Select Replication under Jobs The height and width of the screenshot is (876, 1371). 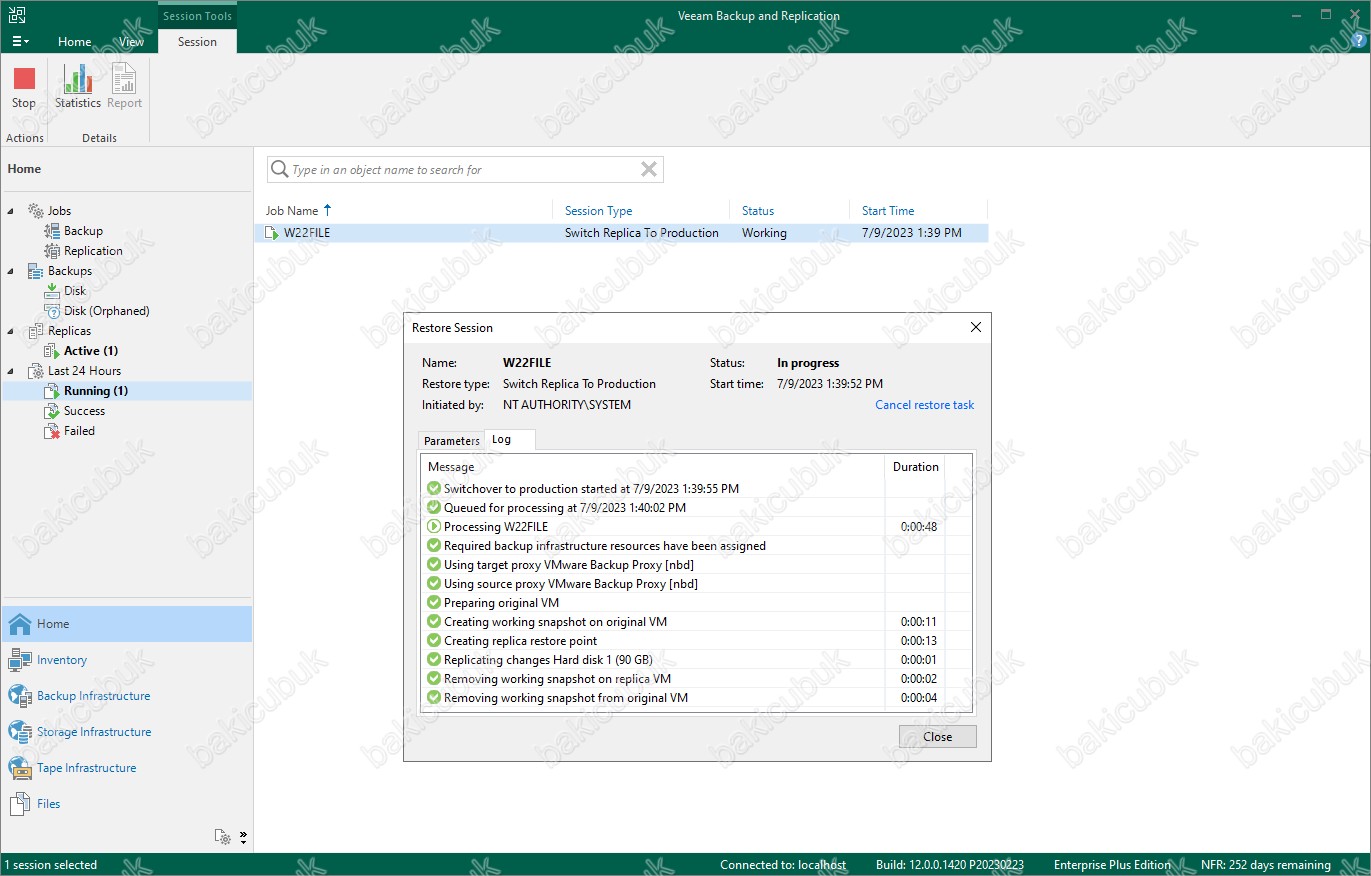[x=93, y=251]
